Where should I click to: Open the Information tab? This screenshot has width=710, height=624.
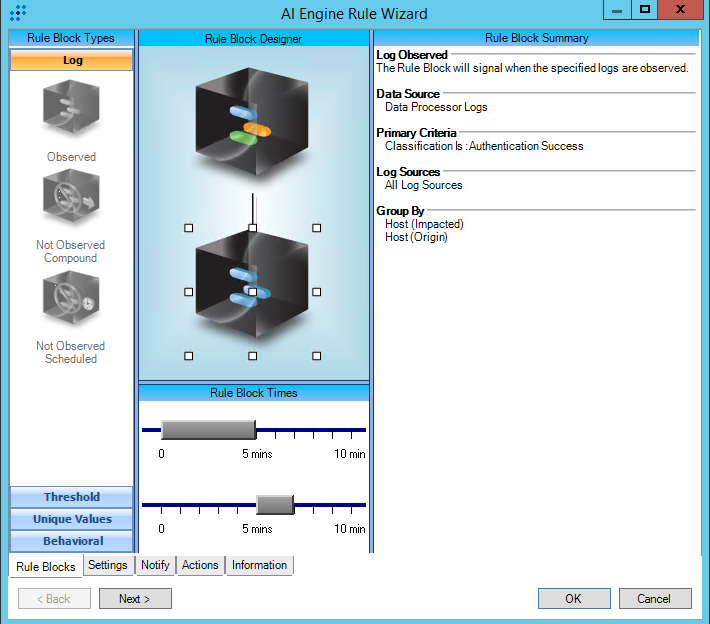[259, 565]
